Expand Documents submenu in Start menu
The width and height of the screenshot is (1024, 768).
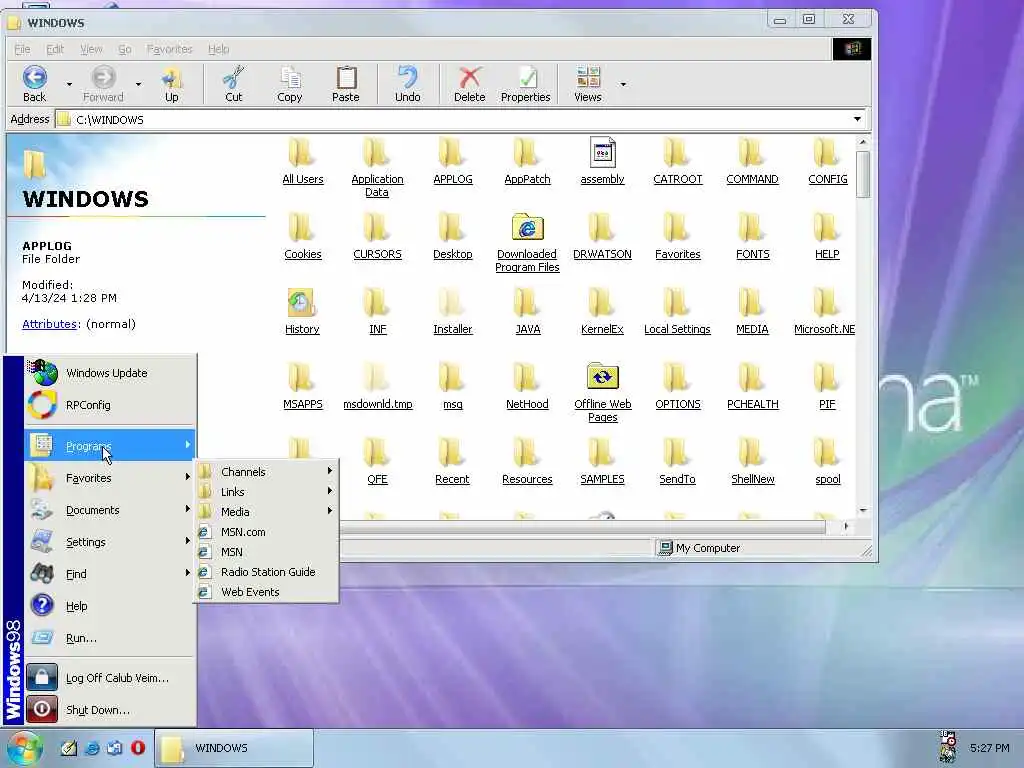pos(110,510)
